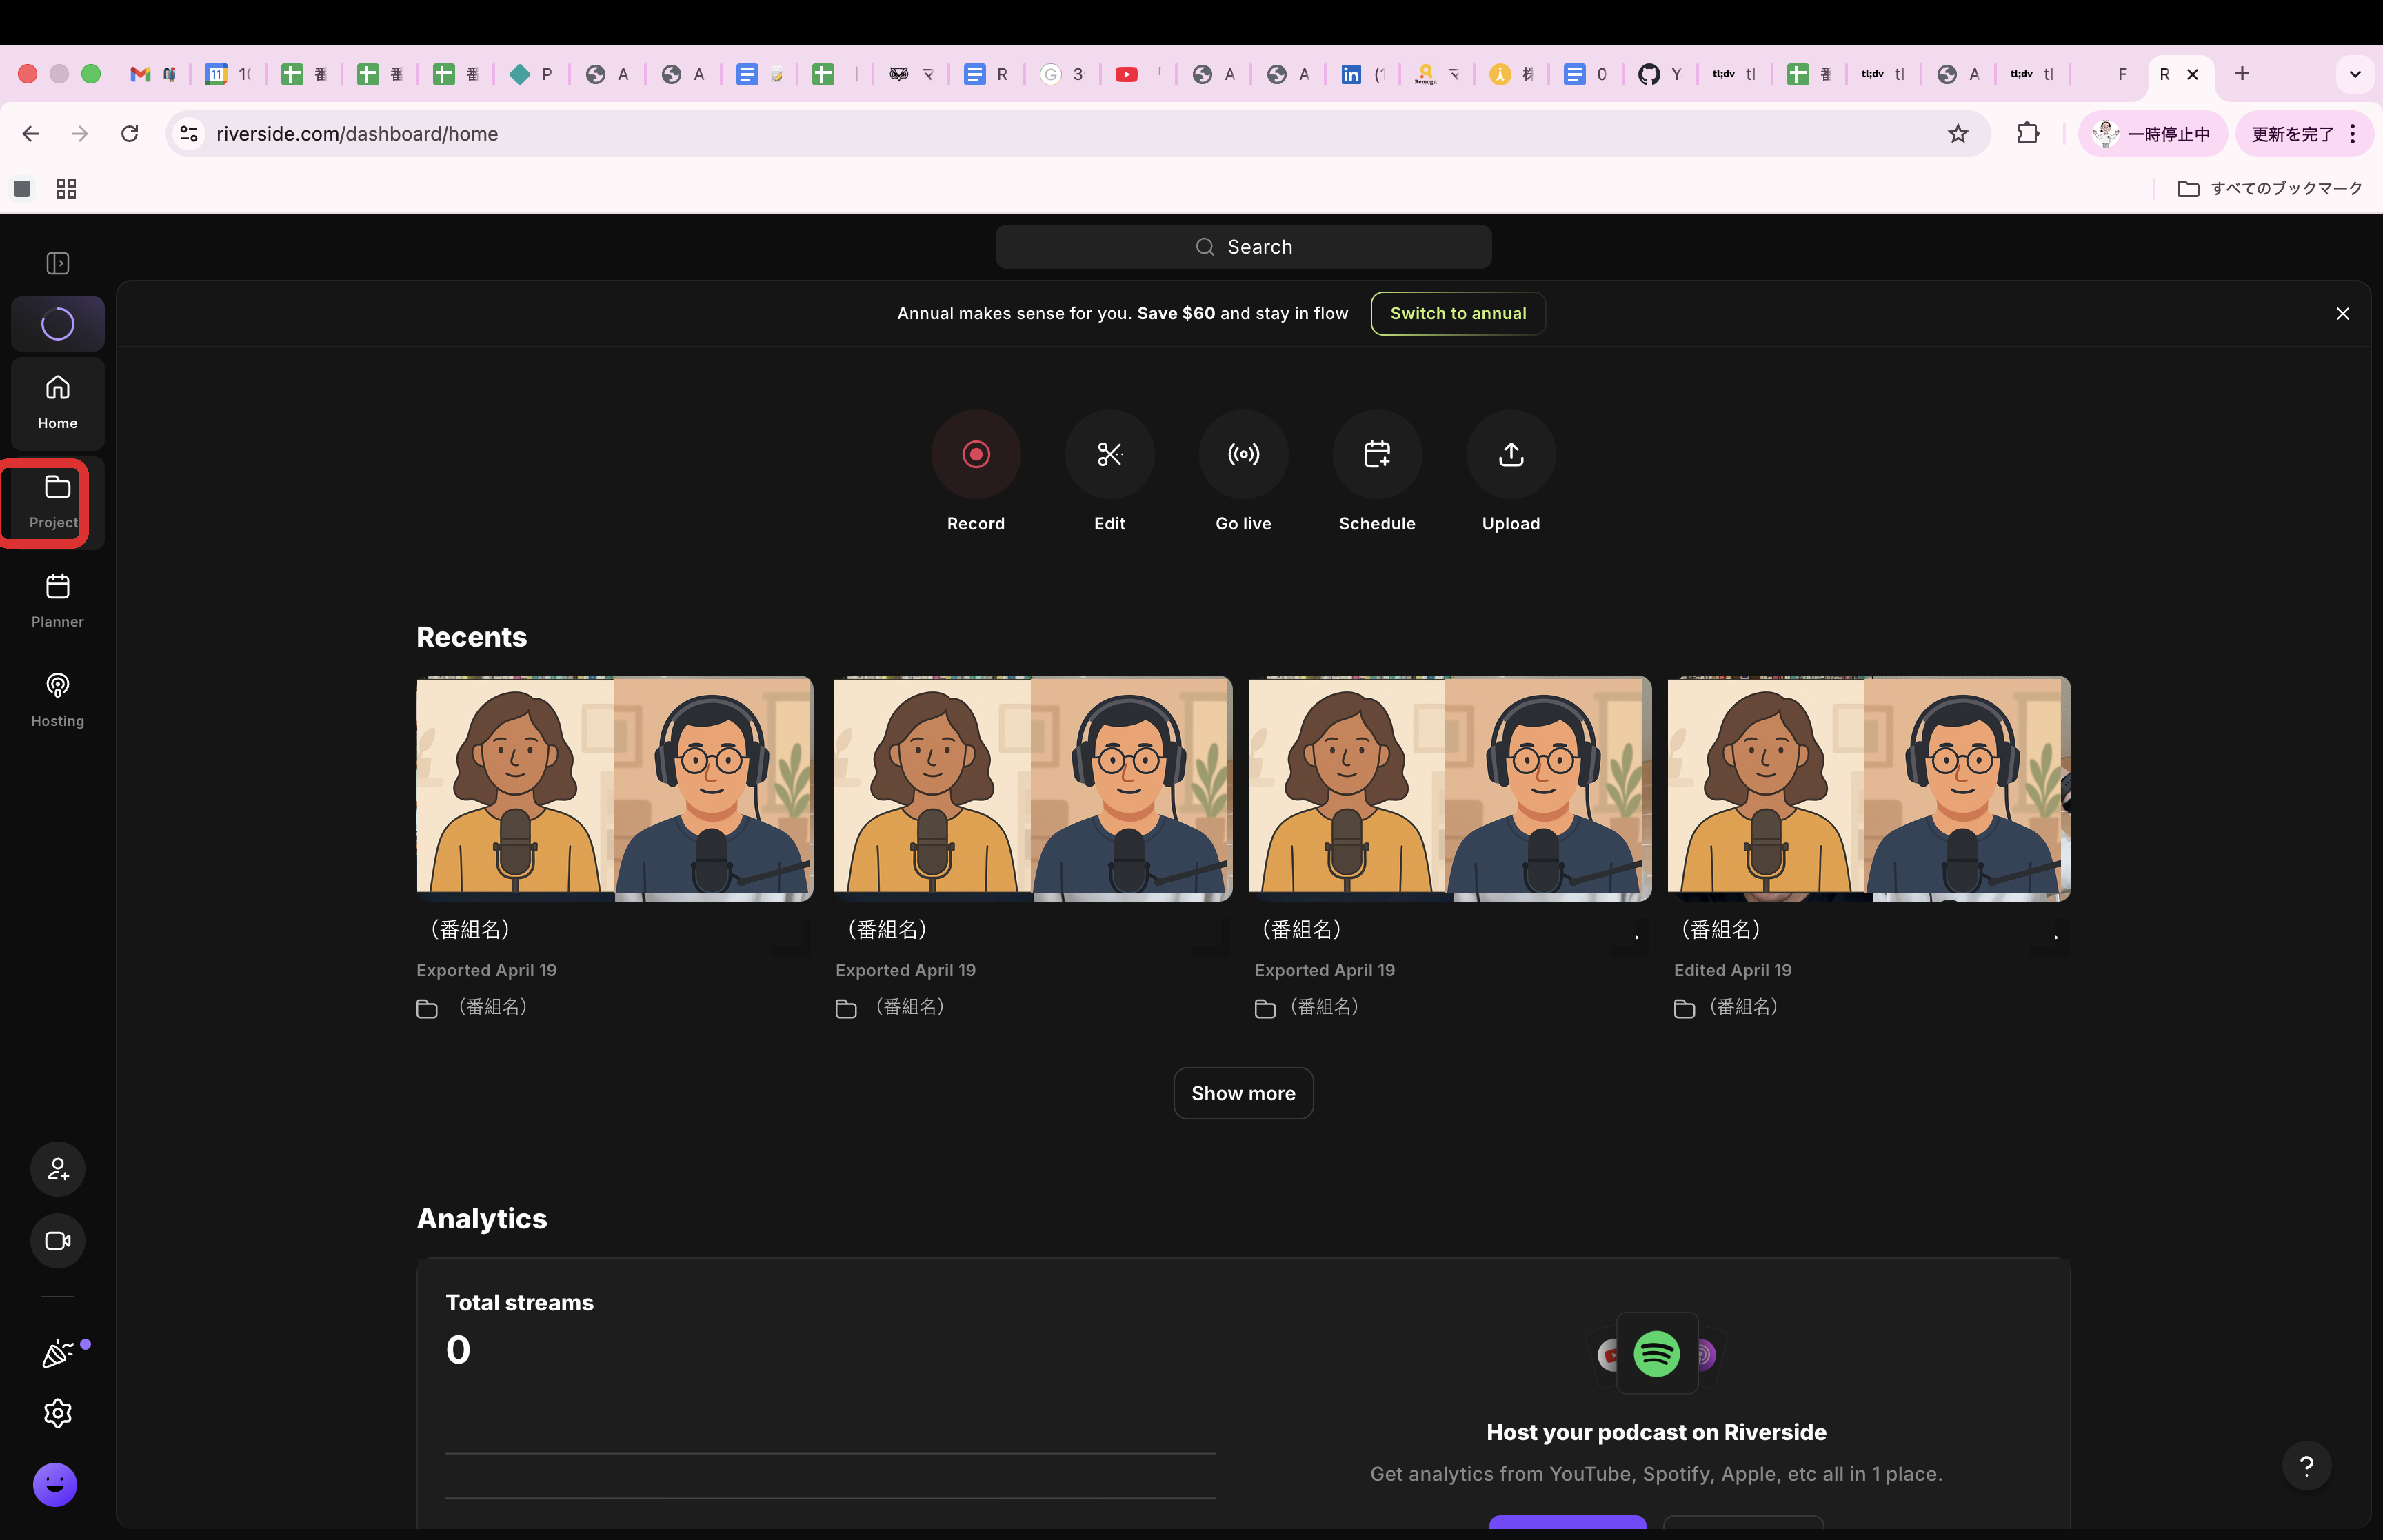Click the Go live broadcast icon
Screen dimensions: 2383x1540
1243,454
